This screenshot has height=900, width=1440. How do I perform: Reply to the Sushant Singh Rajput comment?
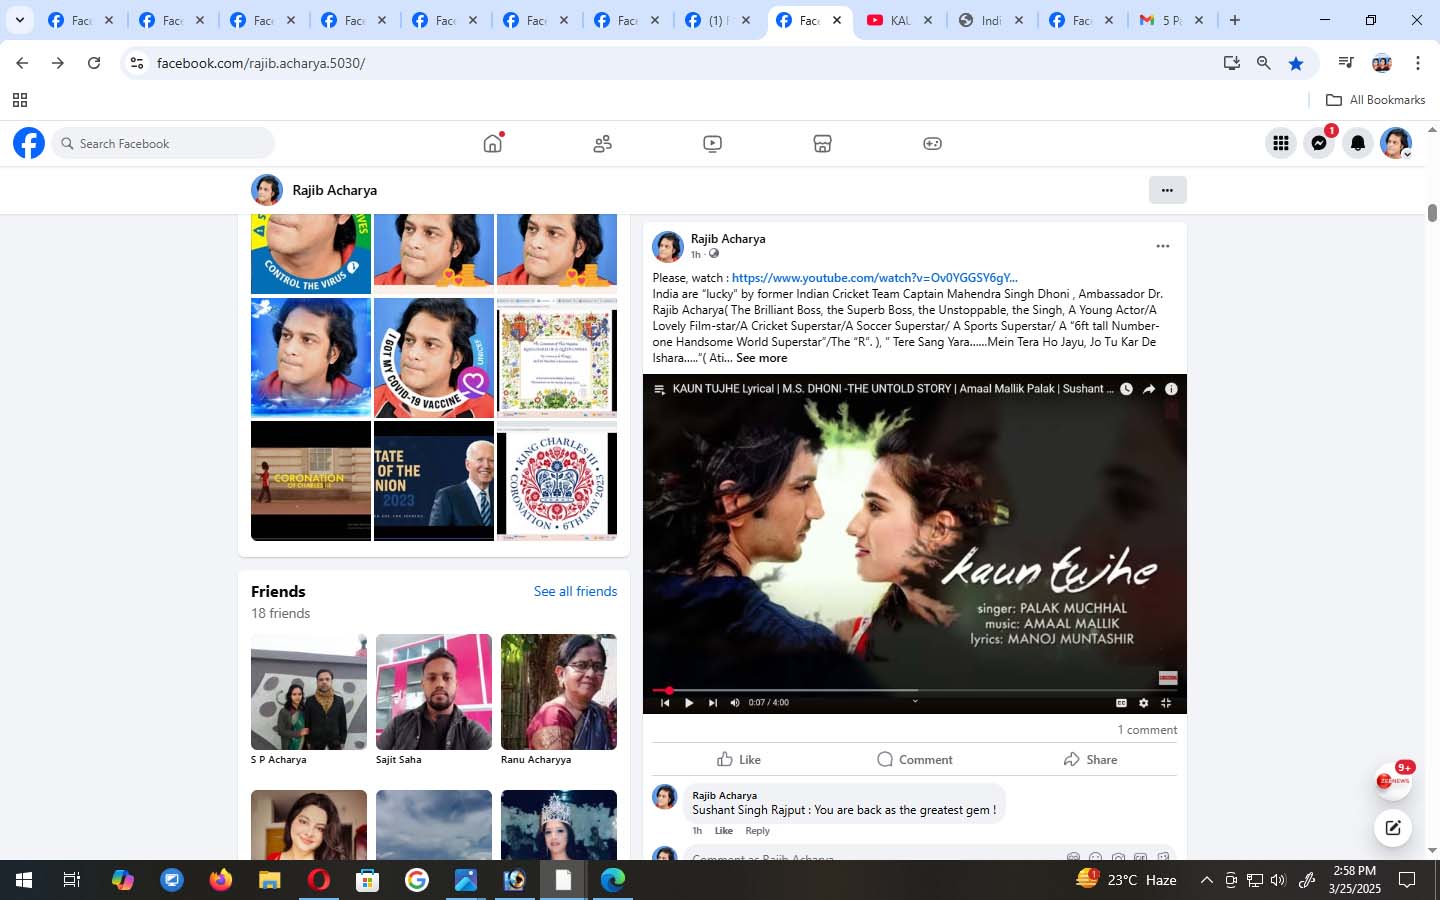tap(757, 831)
